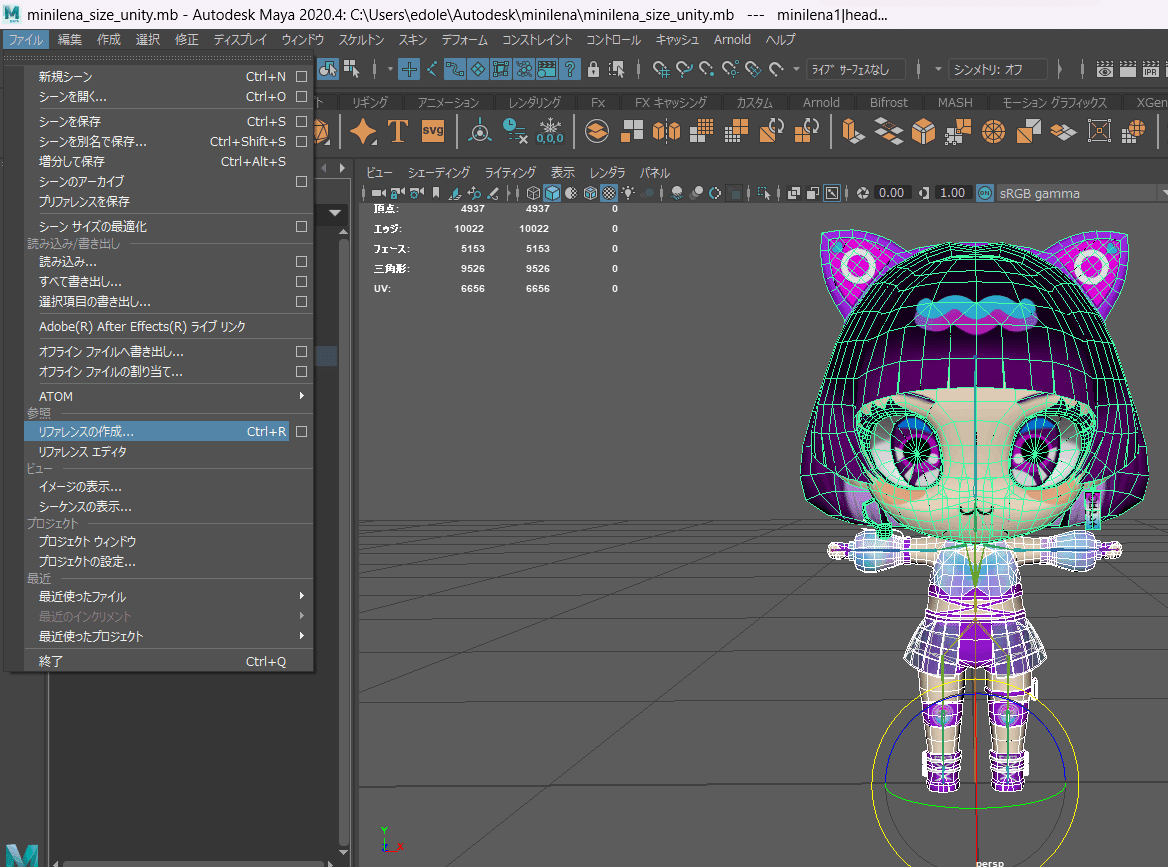Open option box for 読み込み

click(x=302, y=261)
